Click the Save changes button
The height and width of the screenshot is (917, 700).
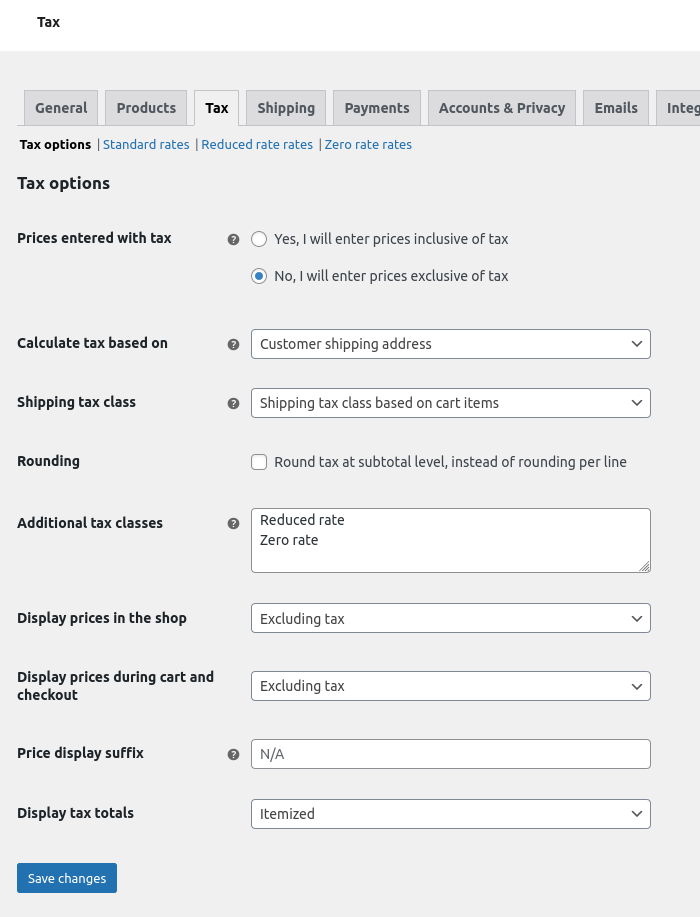click(x=67, y=878)
